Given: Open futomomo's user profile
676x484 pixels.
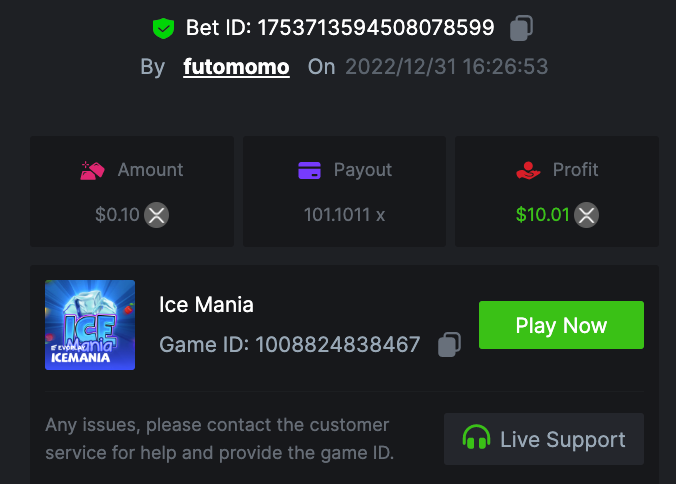Looking at the screenshot, I should (236, 67).
